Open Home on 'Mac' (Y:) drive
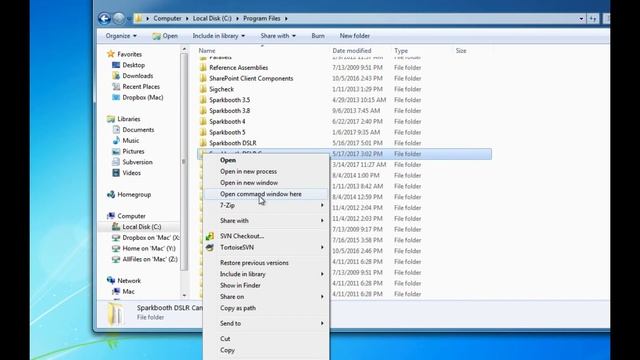This screenshot has width=640, height=360. (x=149, y=248)
